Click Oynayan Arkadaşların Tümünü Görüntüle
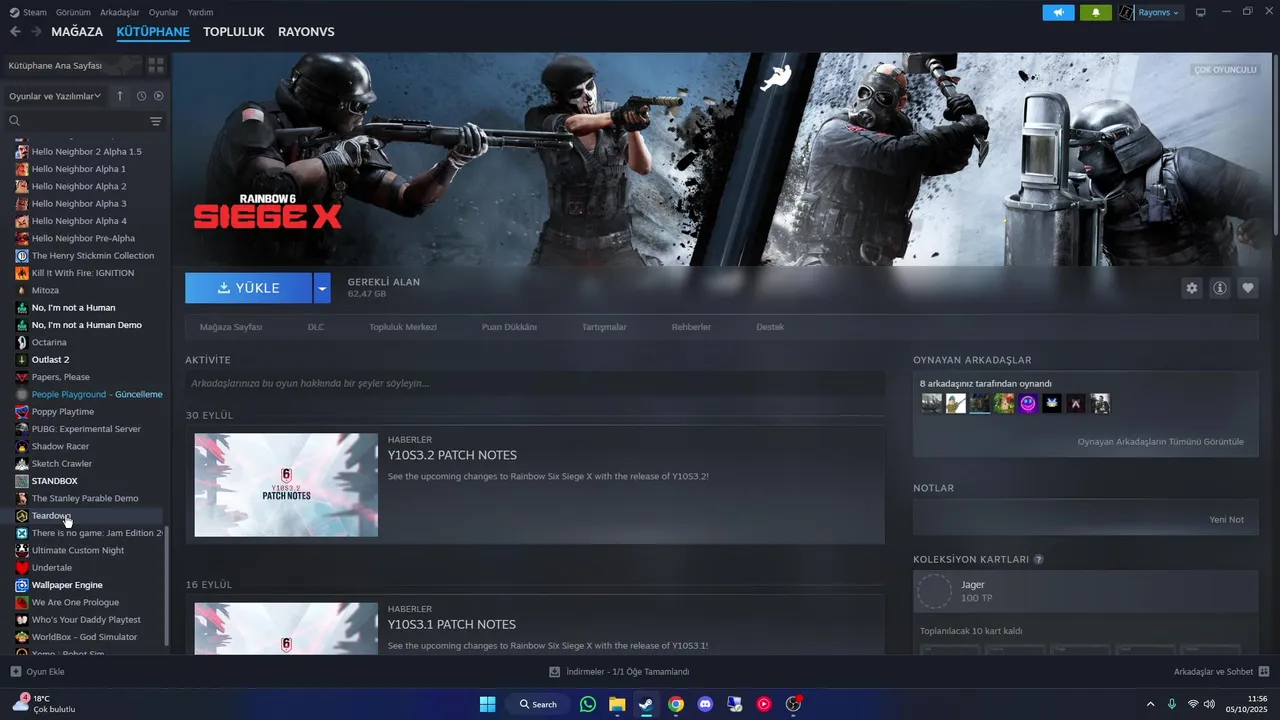The width and height of the screenshot is (1280, 720). coord(1161,442)
